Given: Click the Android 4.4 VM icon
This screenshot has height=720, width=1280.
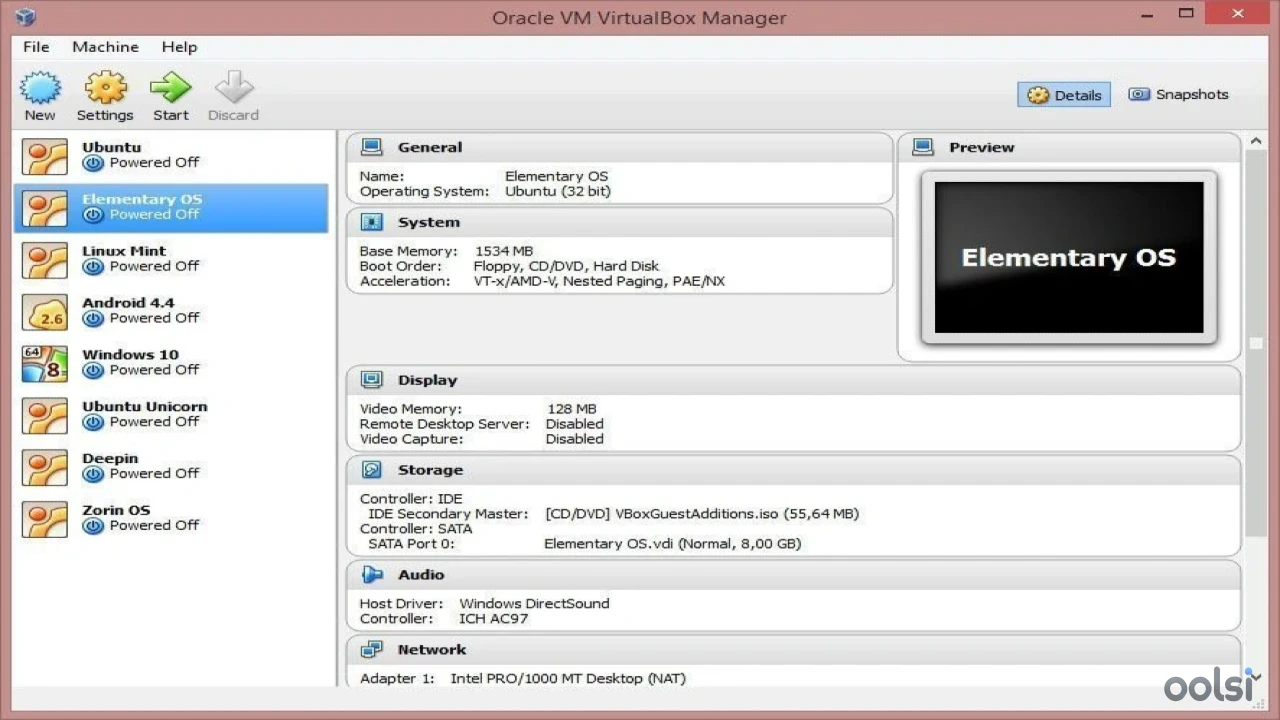Looking at the screenshot, I should click(45, 312).
